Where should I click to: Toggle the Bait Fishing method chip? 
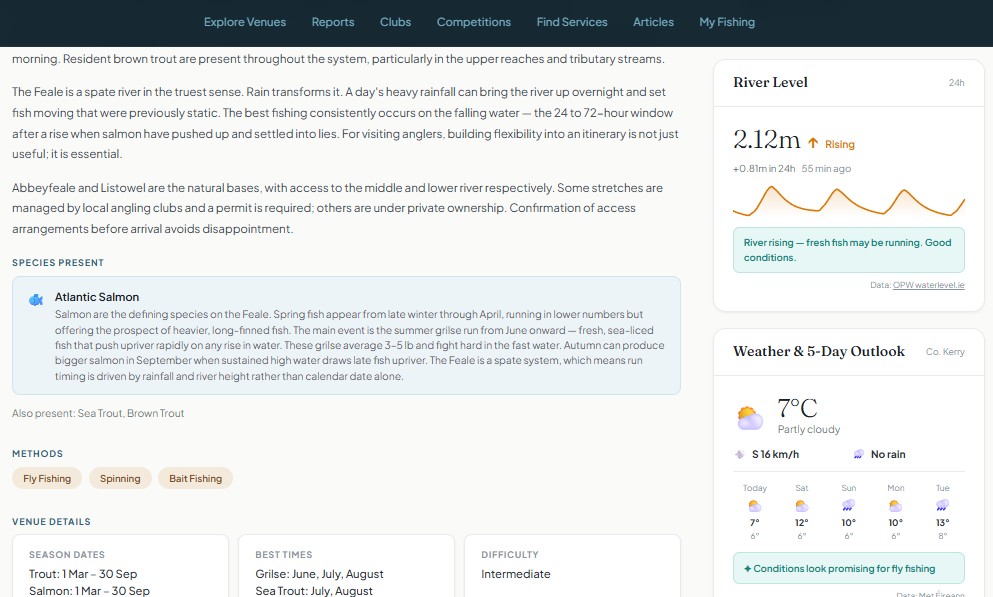195,478
